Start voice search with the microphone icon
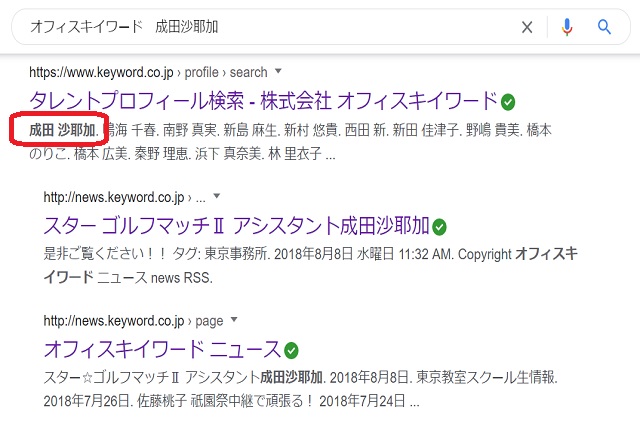The width and height of the screenshot is (640, 427). coord(567,27)
